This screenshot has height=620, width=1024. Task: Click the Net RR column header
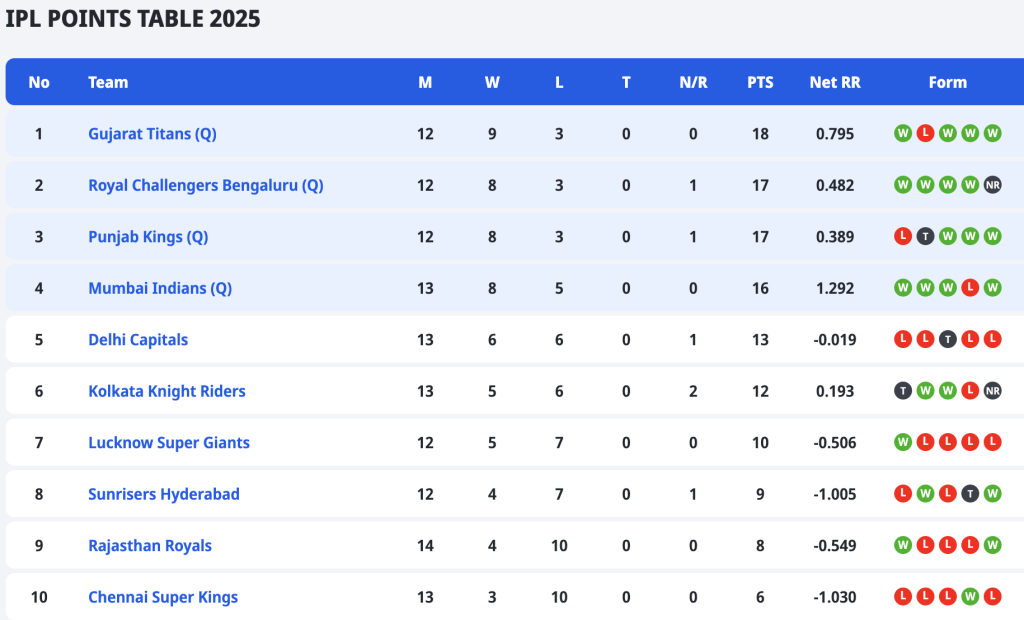click(x=835, y=82)
